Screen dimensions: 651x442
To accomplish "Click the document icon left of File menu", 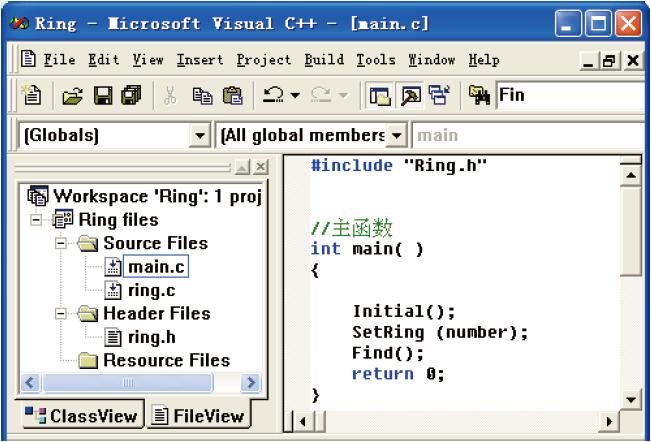I will coord(28,59).
